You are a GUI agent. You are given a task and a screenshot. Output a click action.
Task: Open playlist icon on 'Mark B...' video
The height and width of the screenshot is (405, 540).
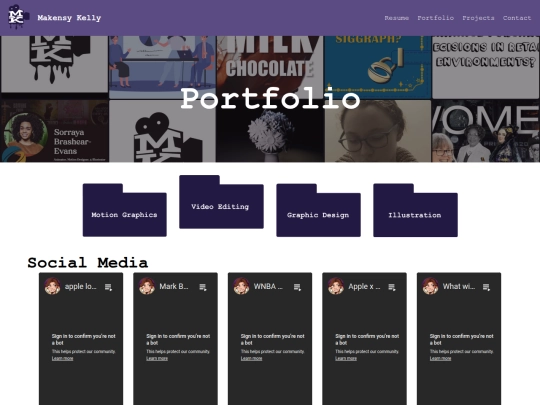pyautogui.click(x=203, y=287)
